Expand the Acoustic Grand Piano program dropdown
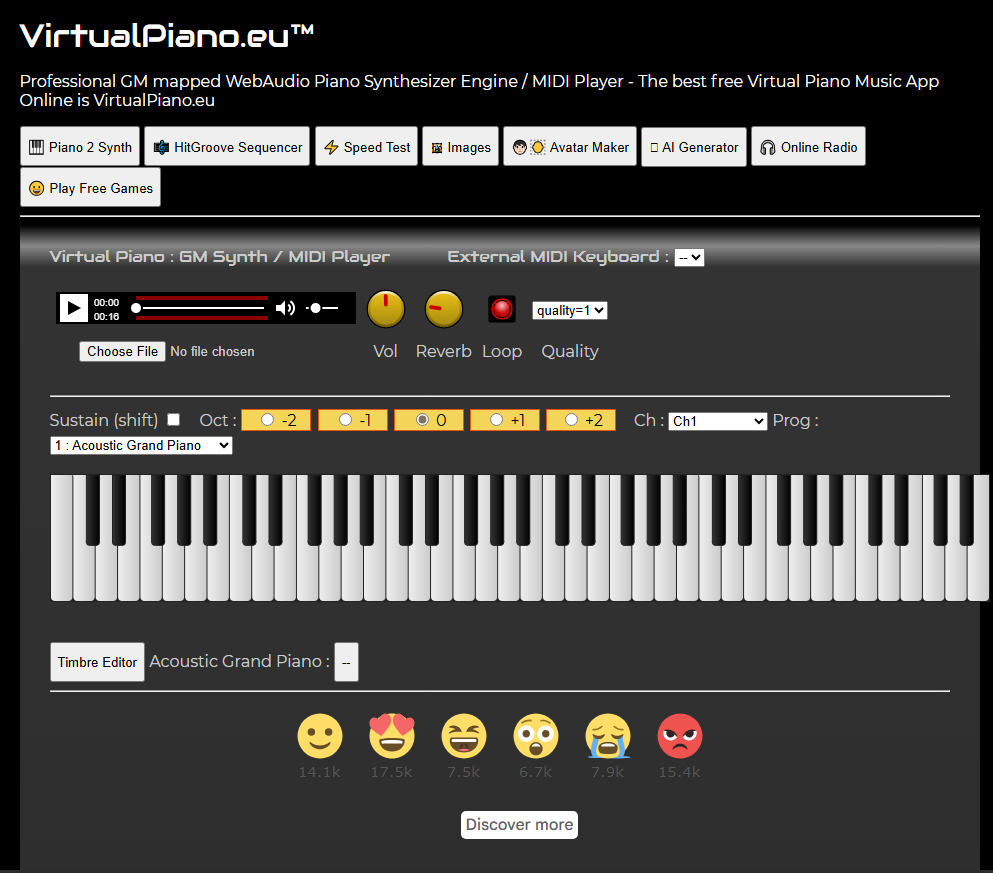This screenshot has height=873, width=993. (141, 445)
